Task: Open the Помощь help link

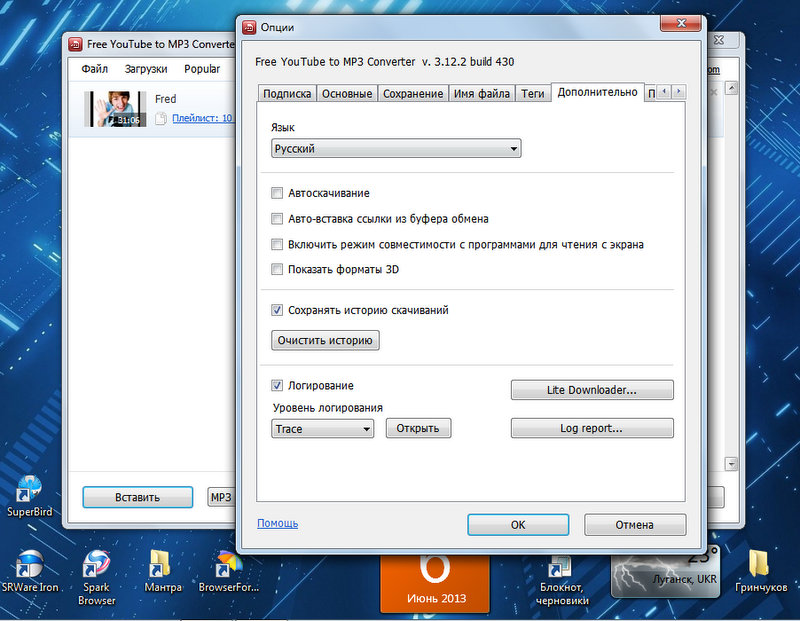Action: click(x=278, y=523)
